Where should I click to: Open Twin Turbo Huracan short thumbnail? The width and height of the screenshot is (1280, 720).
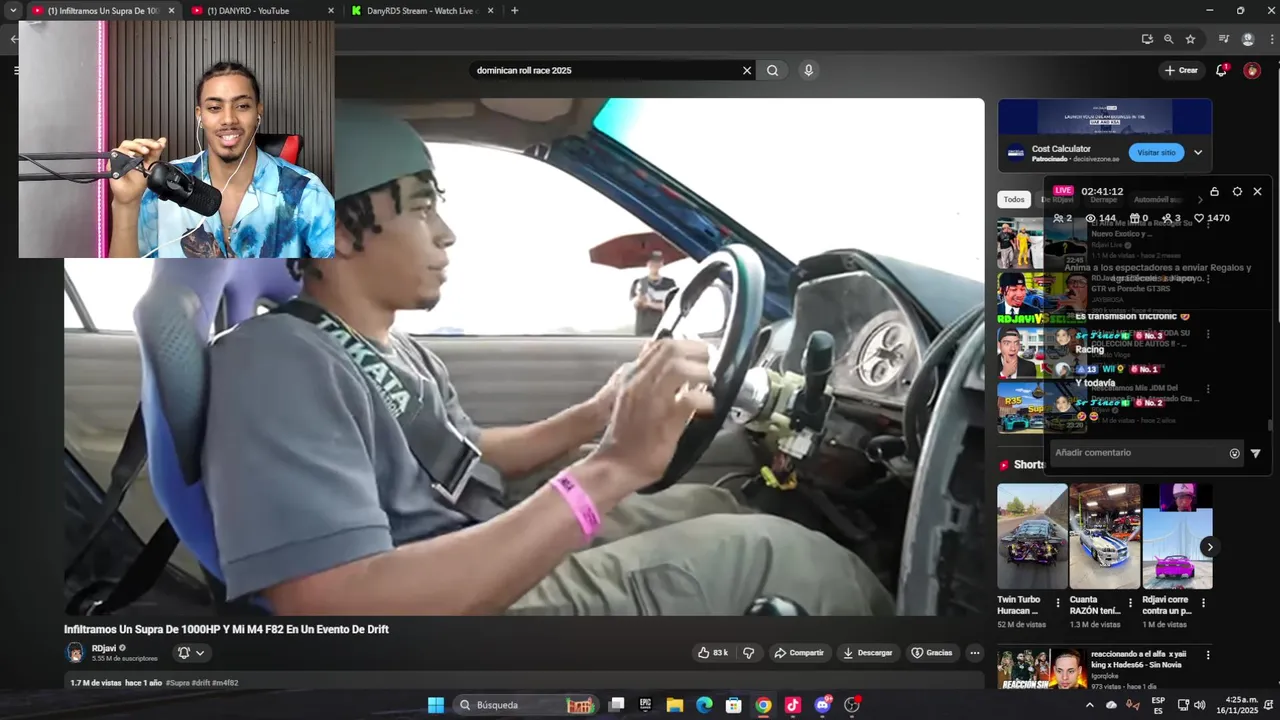tap(1032, 536)
